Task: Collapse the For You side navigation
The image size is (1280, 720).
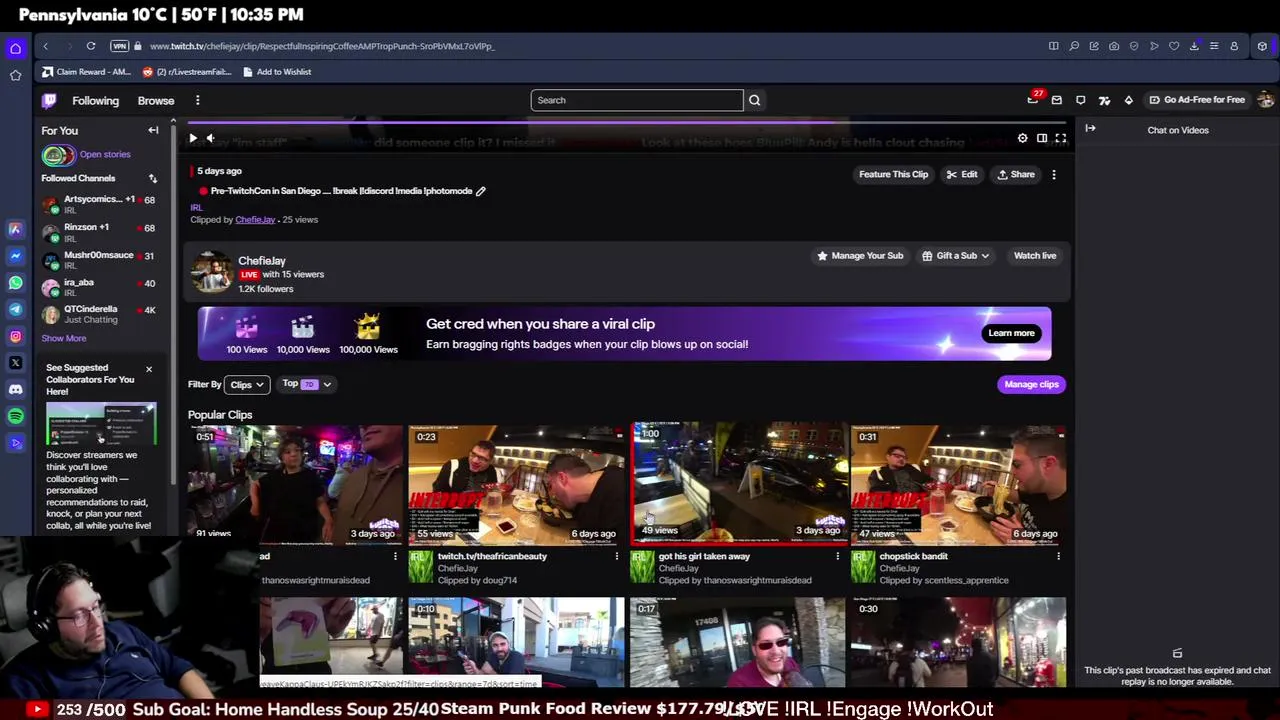Action: 153,130
